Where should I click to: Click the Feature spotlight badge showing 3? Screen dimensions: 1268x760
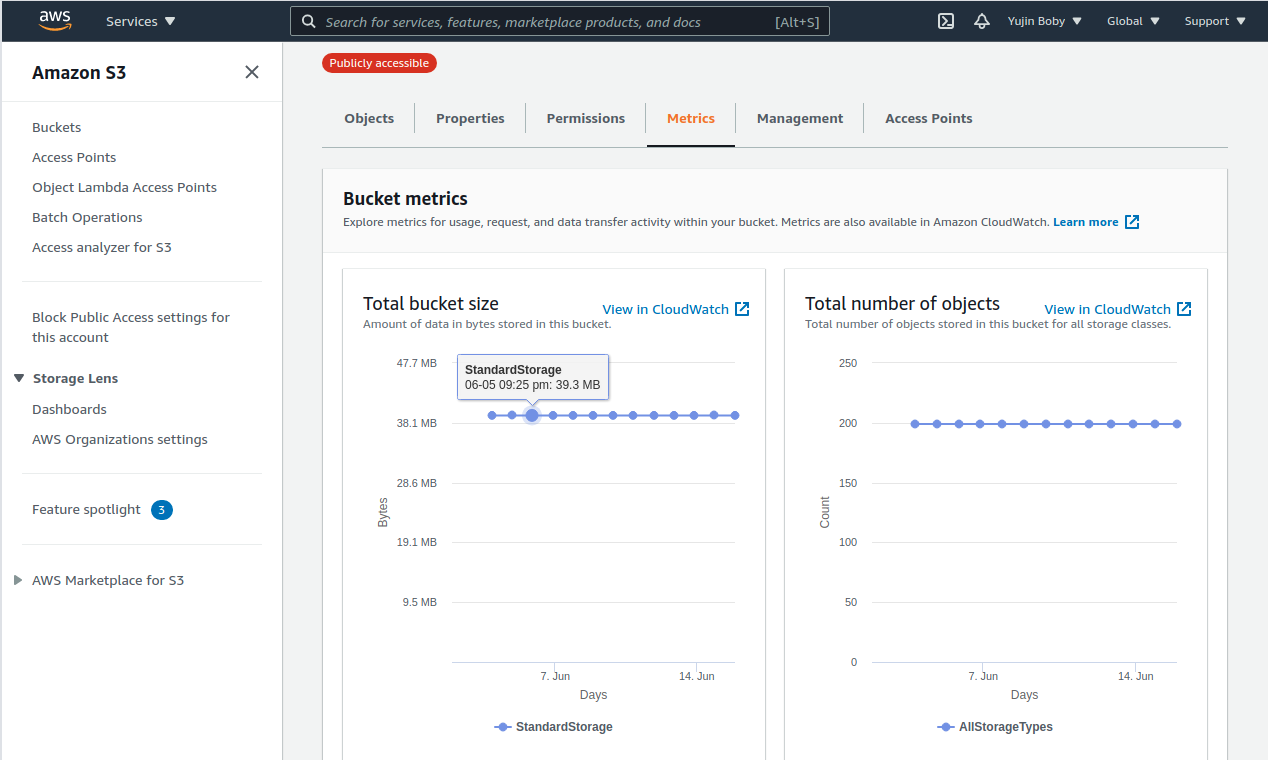point(161,509)
